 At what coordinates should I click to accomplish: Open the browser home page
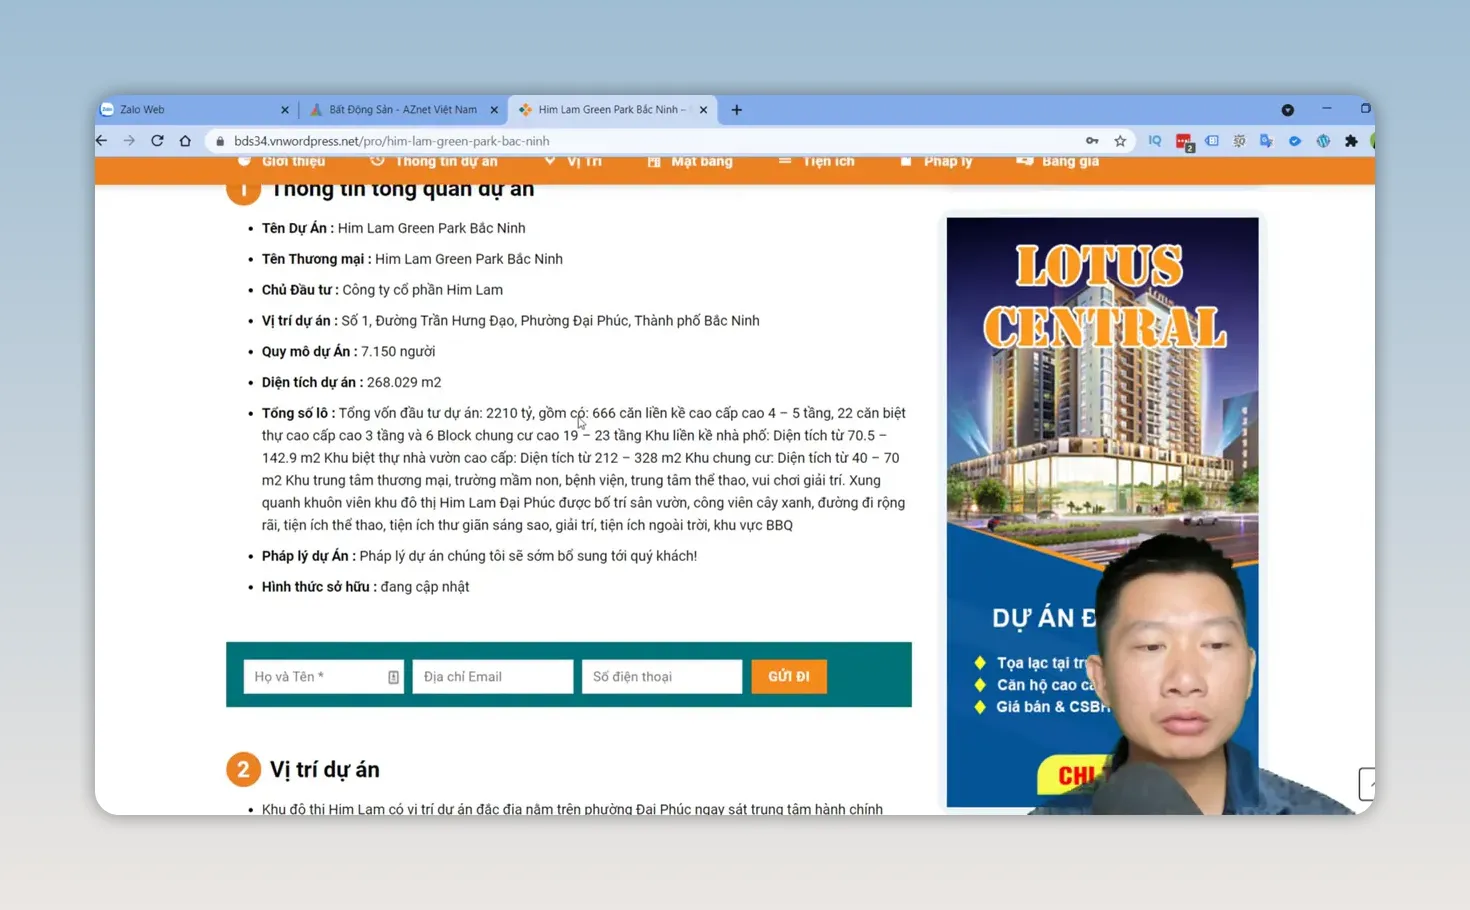pos(185,141)
